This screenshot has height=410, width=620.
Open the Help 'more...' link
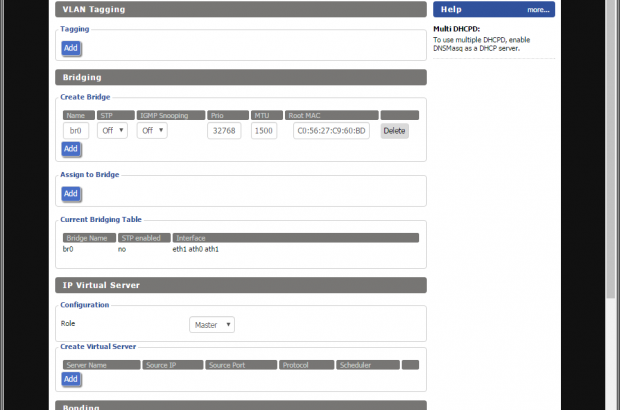point(538,10)
